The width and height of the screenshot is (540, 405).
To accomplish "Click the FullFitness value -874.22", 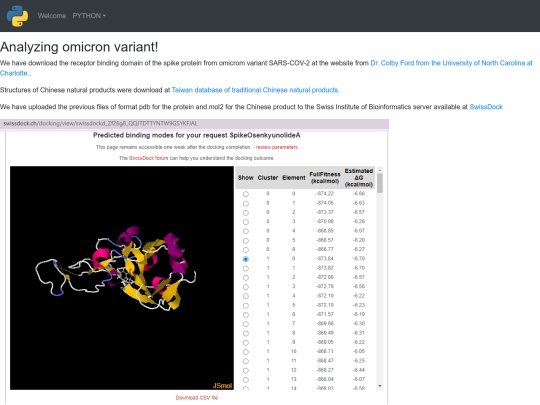I will tap(325, 194).
